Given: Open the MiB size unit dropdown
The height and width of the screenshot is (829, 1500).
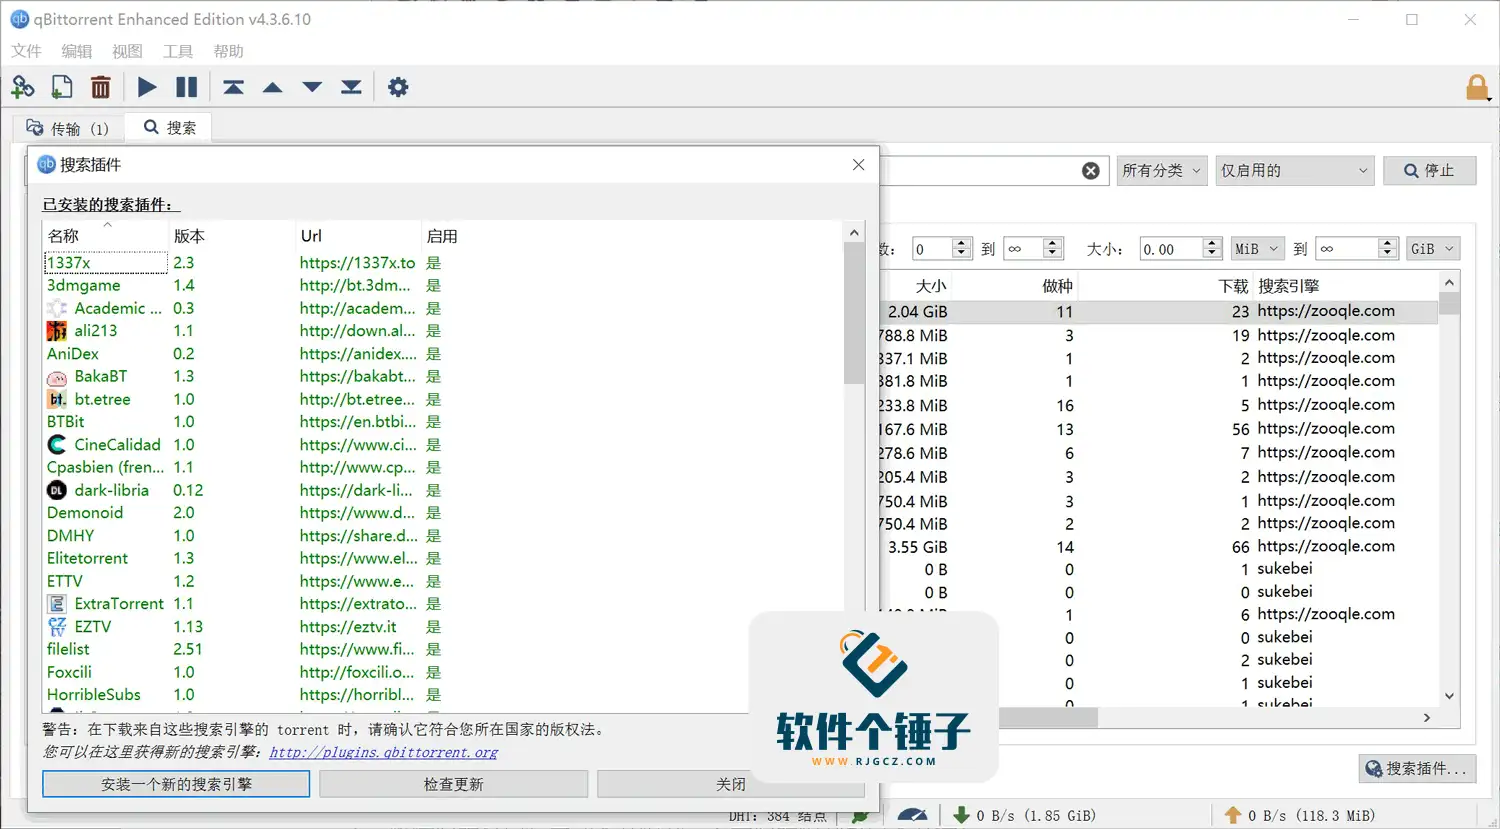Looking at the screenshot, I should [x=1257, y=249].
